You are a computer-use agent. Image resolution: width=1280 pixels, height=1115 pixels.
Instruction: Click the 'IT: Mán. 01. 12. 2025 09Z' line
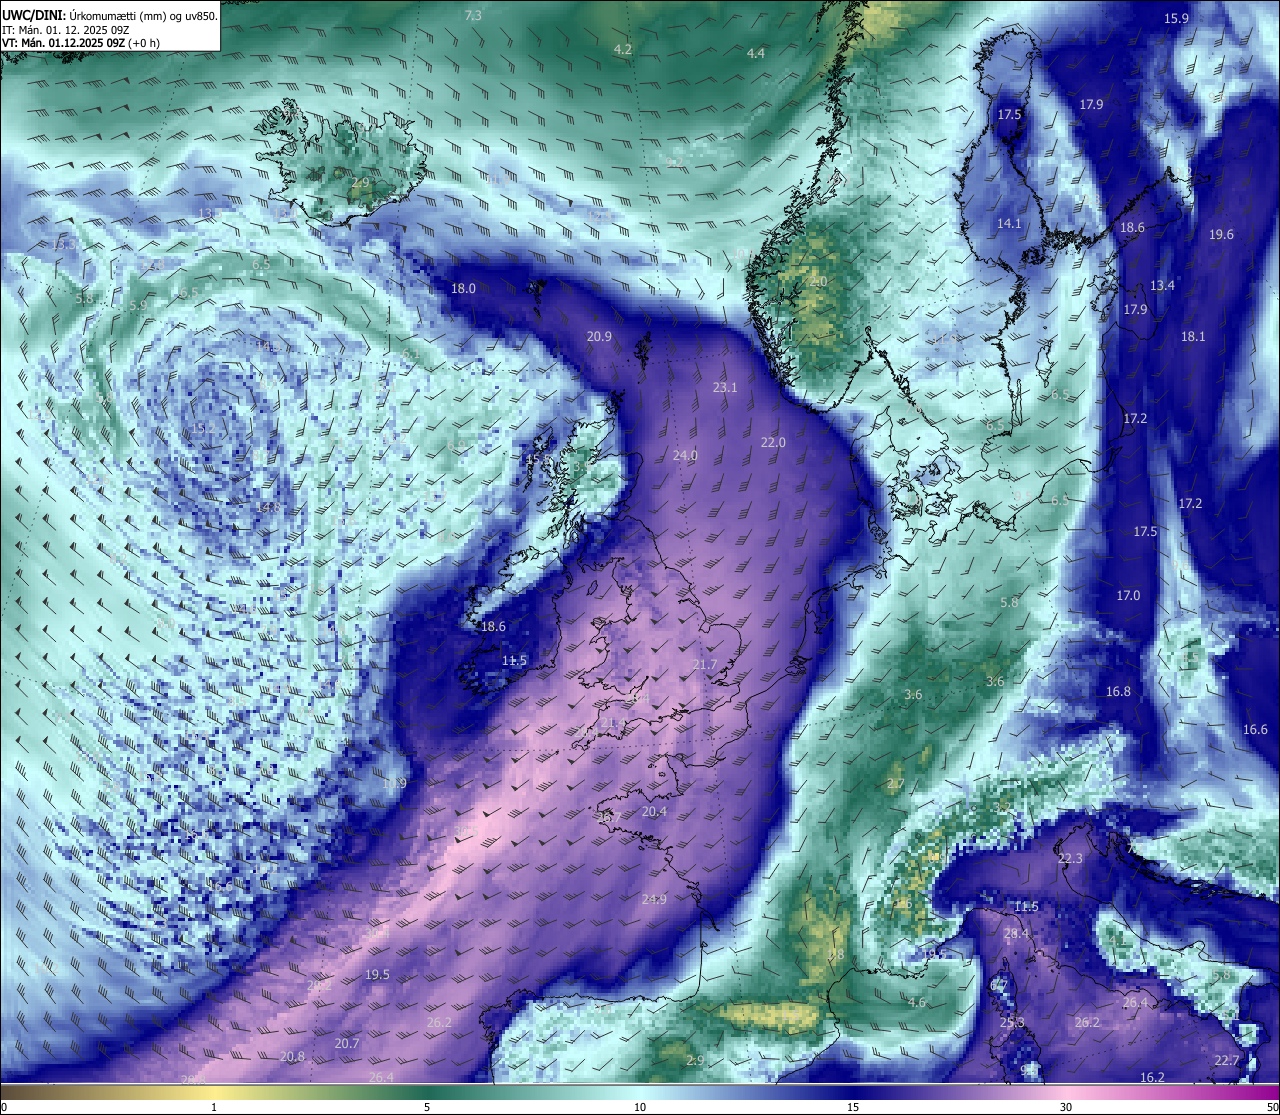point(65,30)
